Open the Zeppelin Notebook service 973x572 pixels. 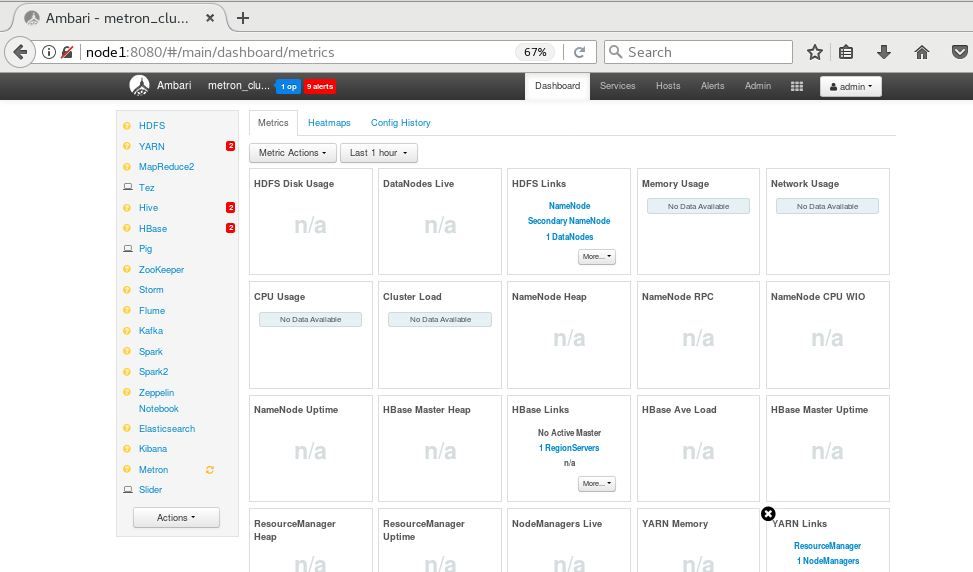(x=158, y=400)
